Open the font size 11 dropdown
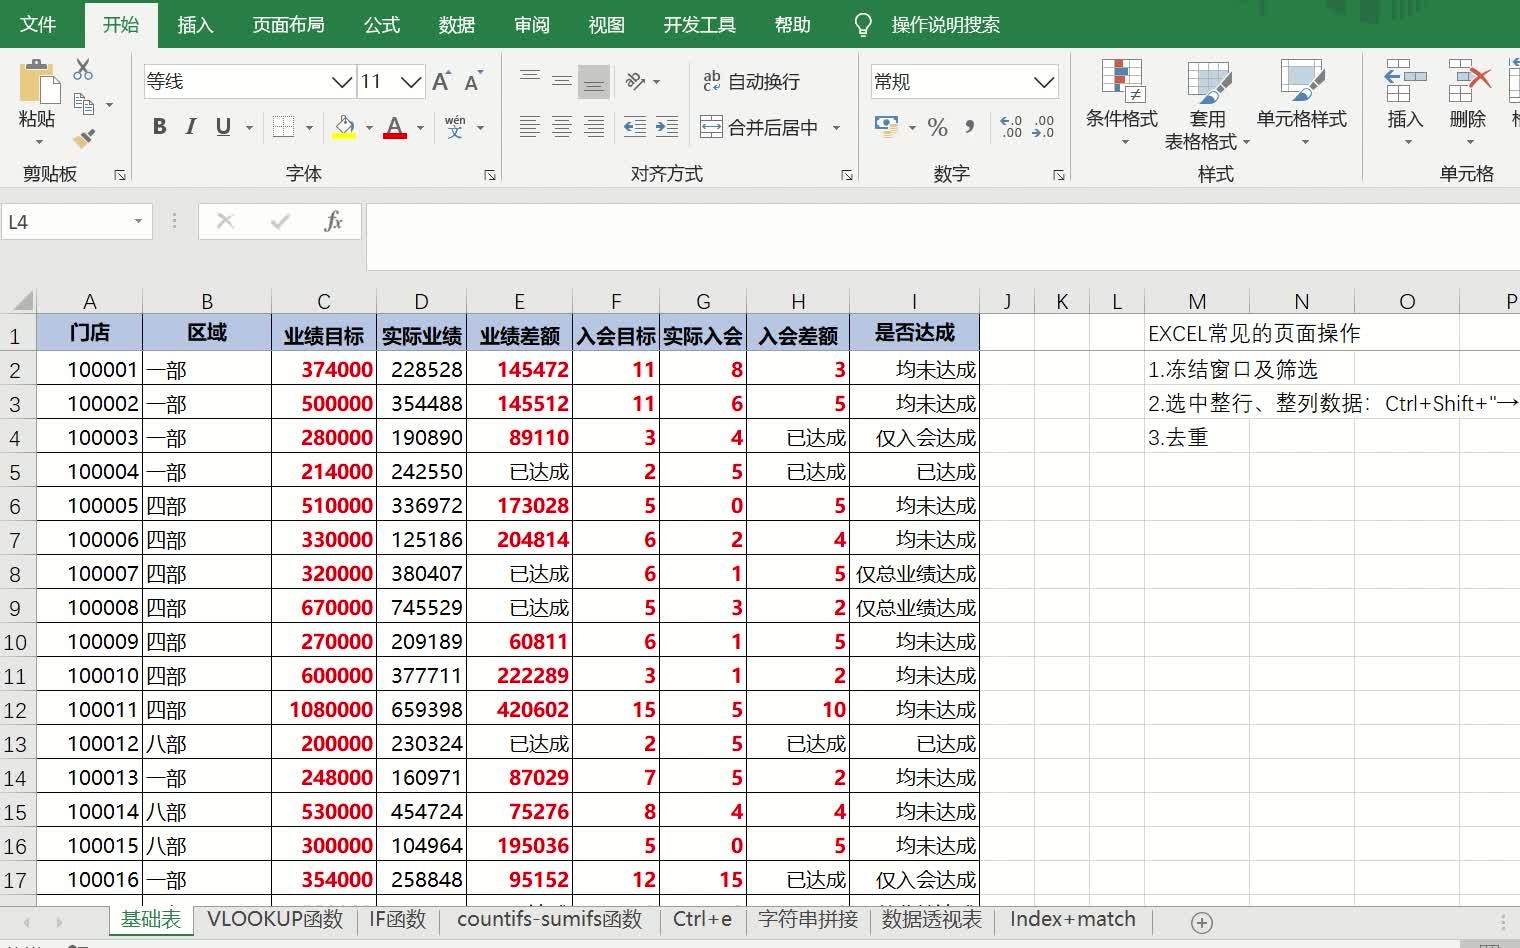The image size is (1520, 948). tap(411, 81)
